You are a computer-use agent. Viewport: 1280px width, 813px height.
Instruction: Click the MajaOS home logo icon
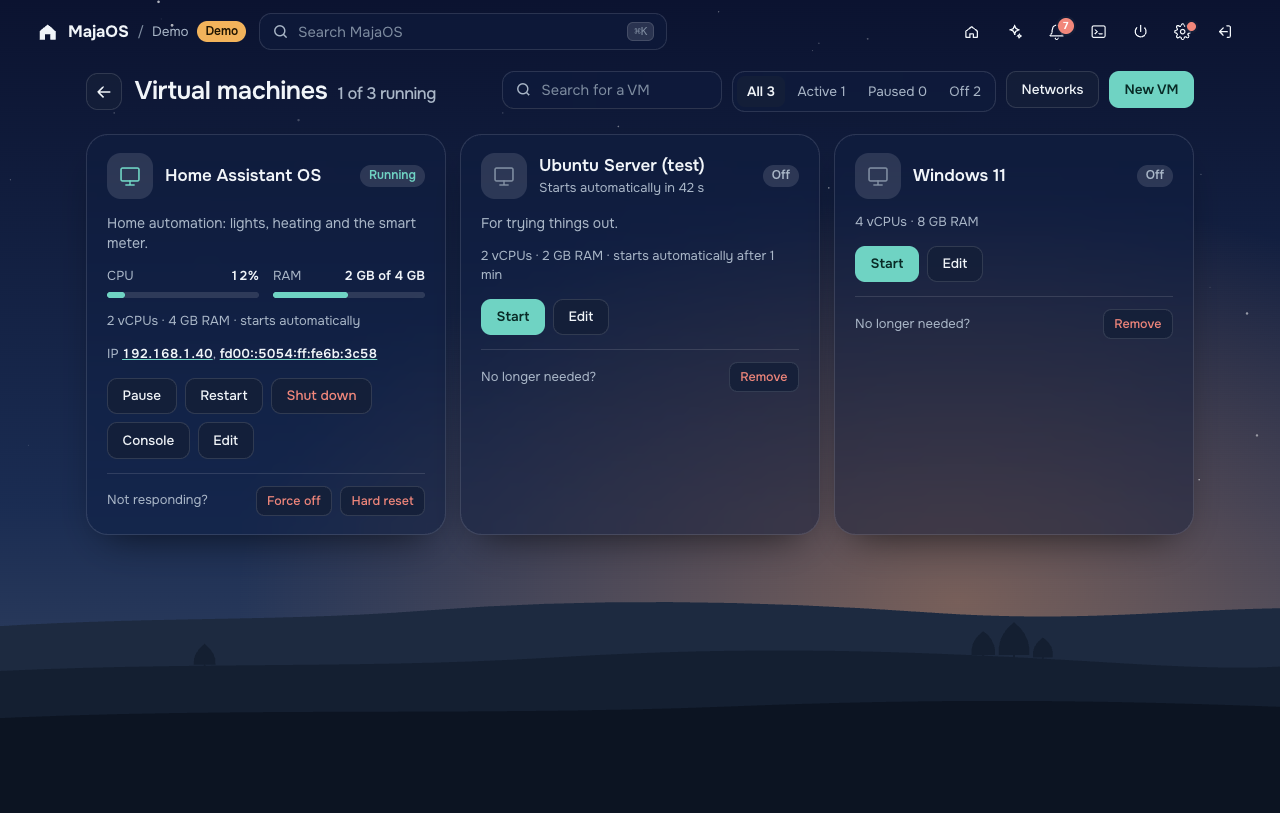[48, 32]
